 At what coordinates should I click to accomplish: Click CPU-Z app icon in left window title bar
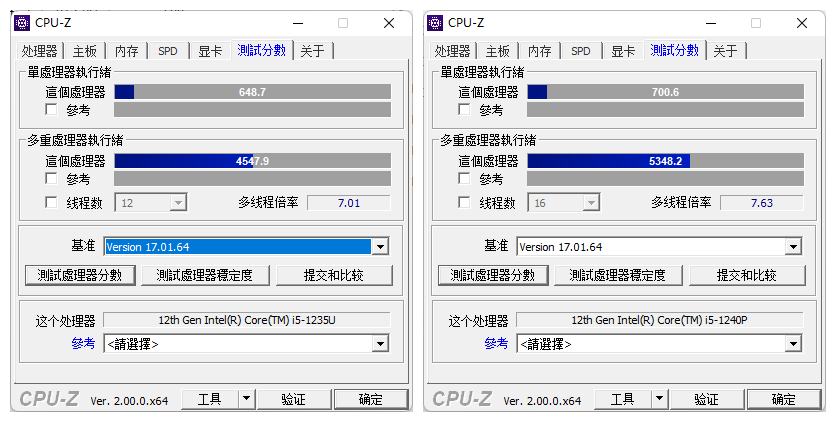coord(22,23)
